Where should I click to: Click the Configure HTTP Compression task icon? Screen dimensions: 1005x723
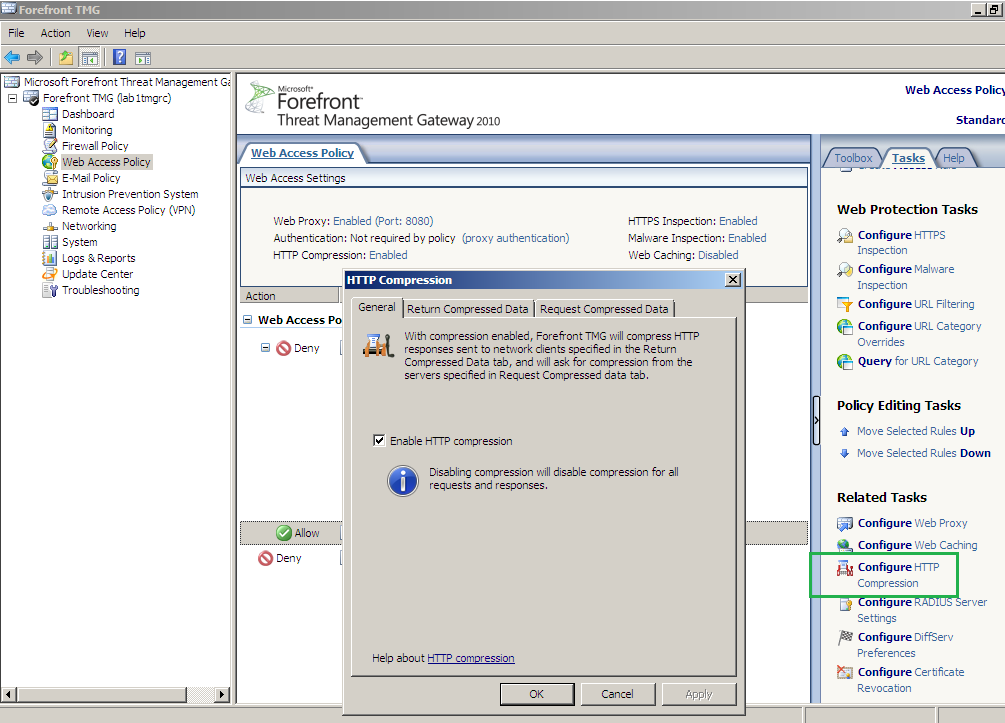[x=845, y=568]
